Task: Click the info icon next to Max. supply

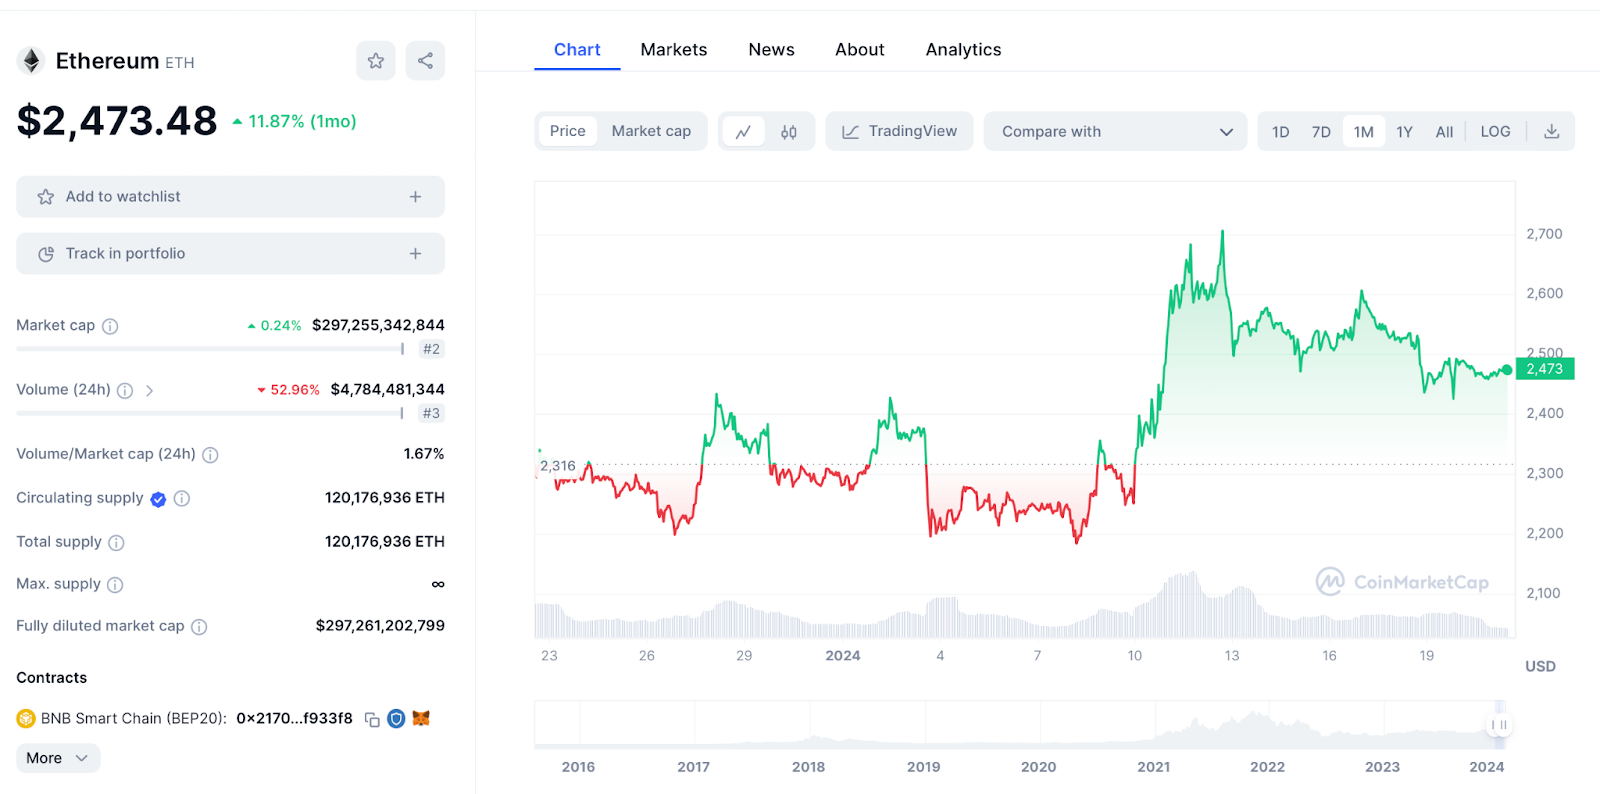Action: [115, 585]
